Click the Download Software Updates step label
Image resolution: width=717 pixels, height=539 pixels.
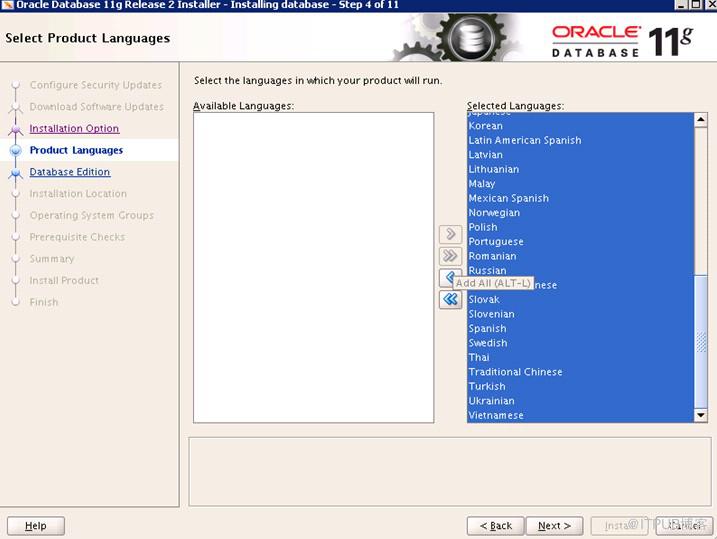click(x=96, y=107)
